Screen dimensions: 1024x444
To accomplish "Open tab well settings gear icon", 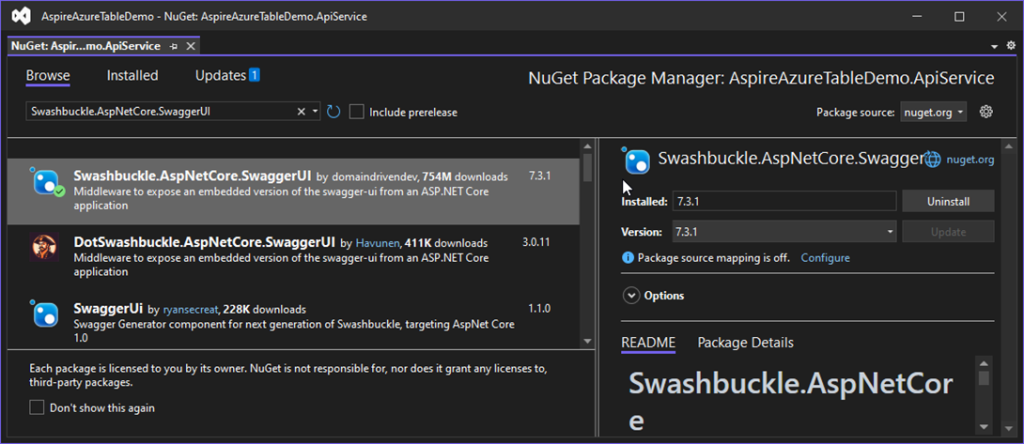I will [1011, 46].
